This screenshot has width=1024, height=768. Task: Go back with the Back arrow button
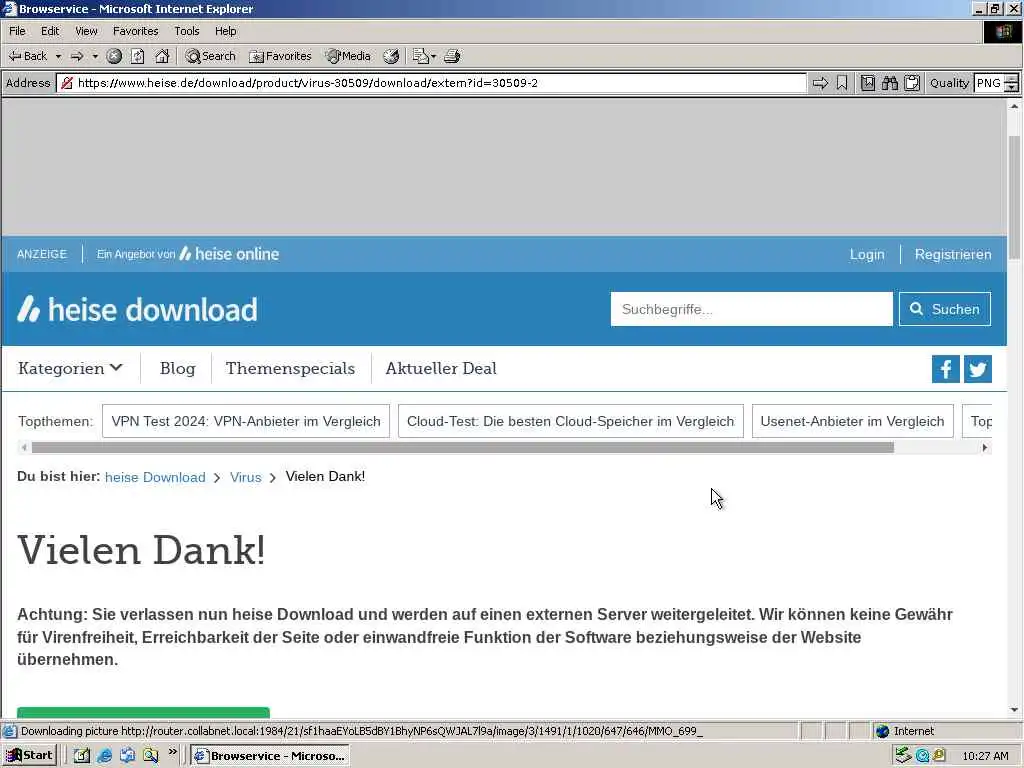point(27,56)
